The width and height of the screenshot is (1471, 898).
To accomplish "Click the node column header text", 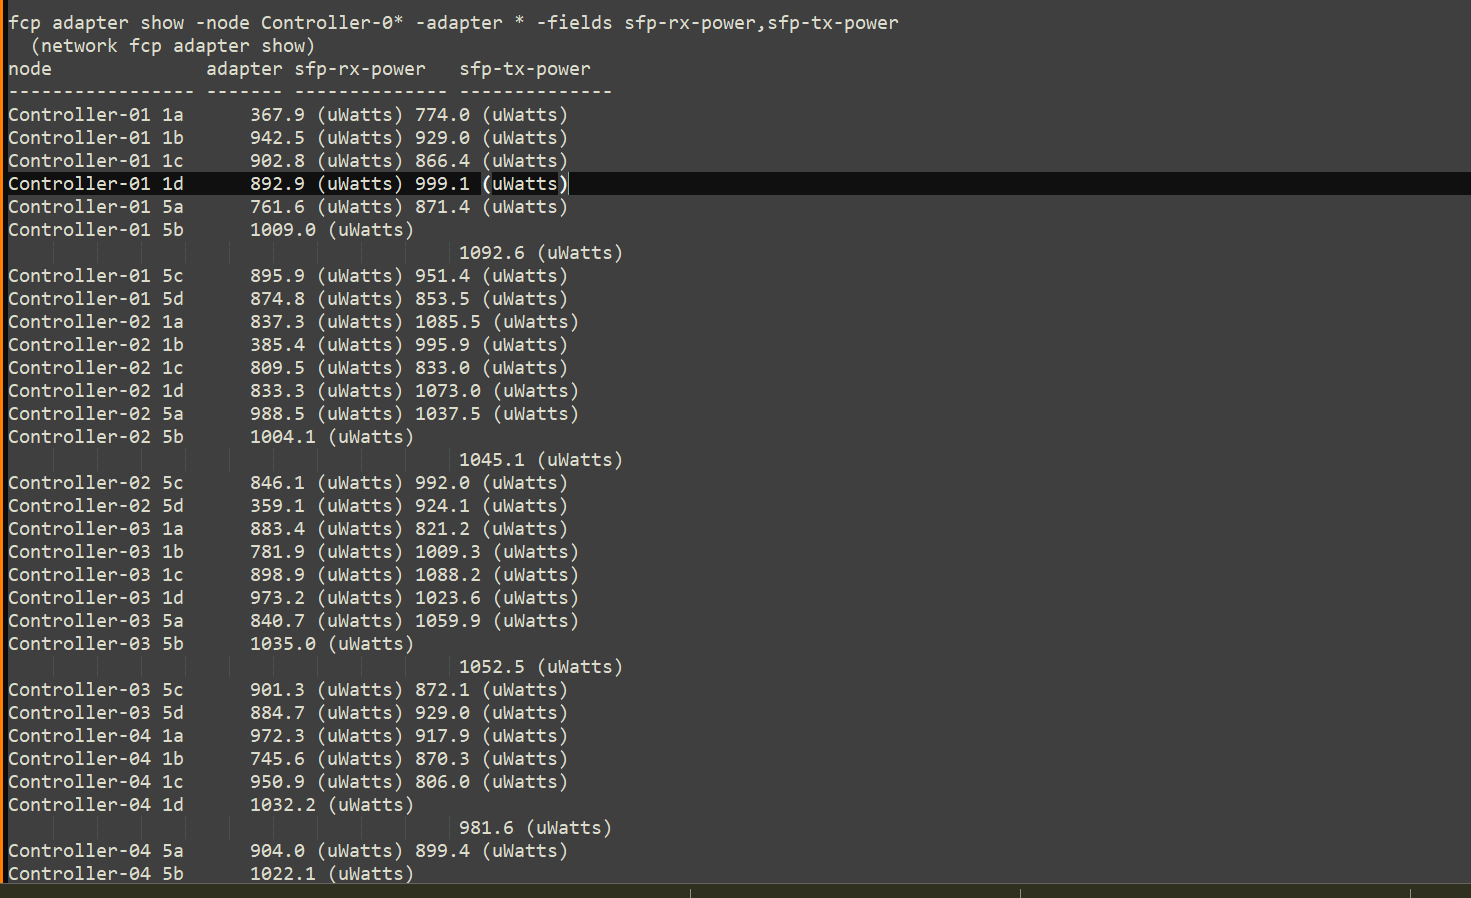I will [x=30, y=69].
